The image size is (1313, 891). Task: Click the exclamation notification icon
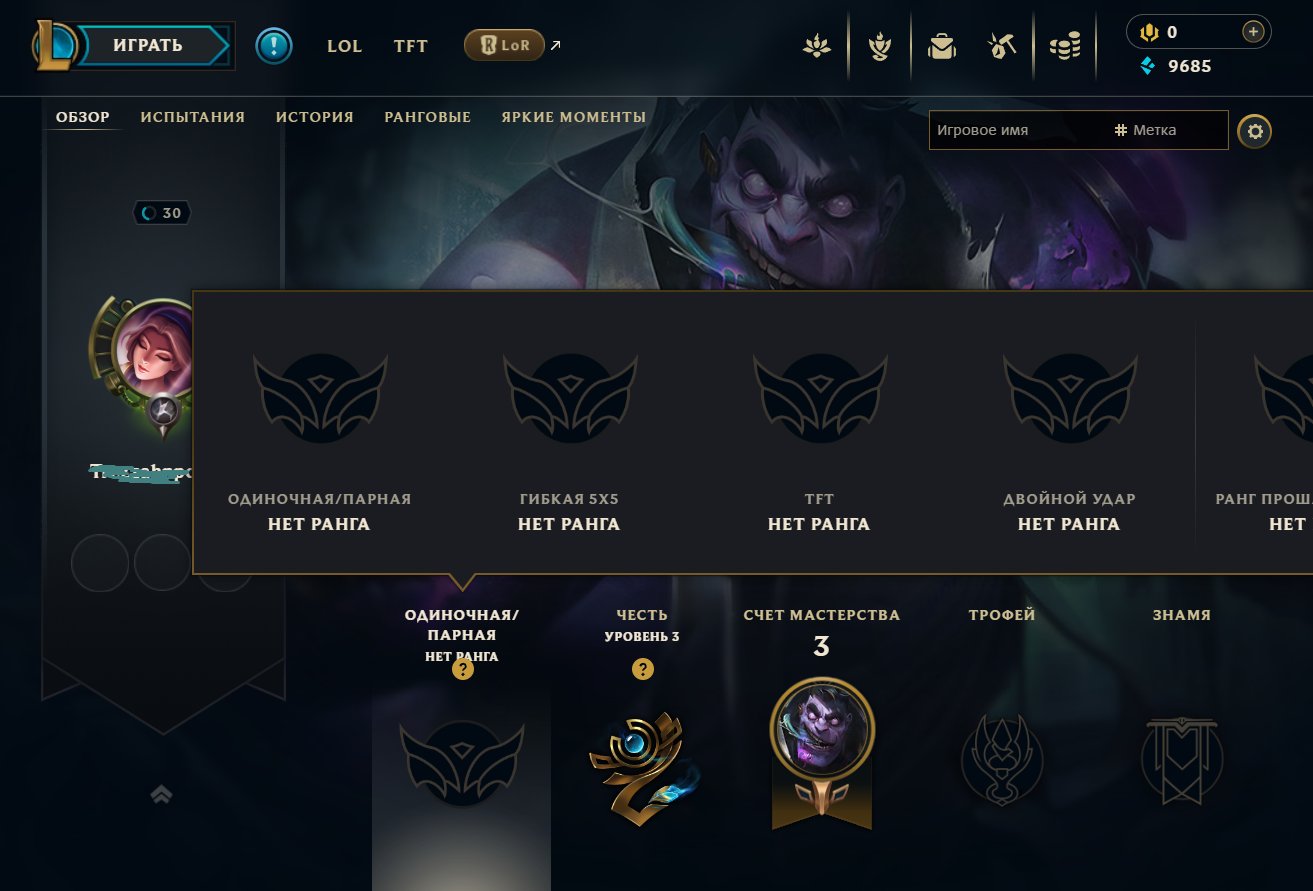tap(273, 45)
